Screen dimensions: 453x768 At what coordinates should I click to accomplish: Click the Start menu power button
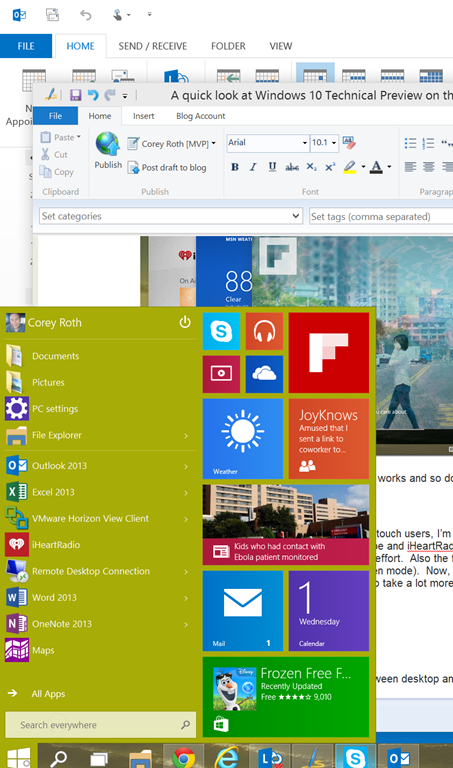pos(185,322)
